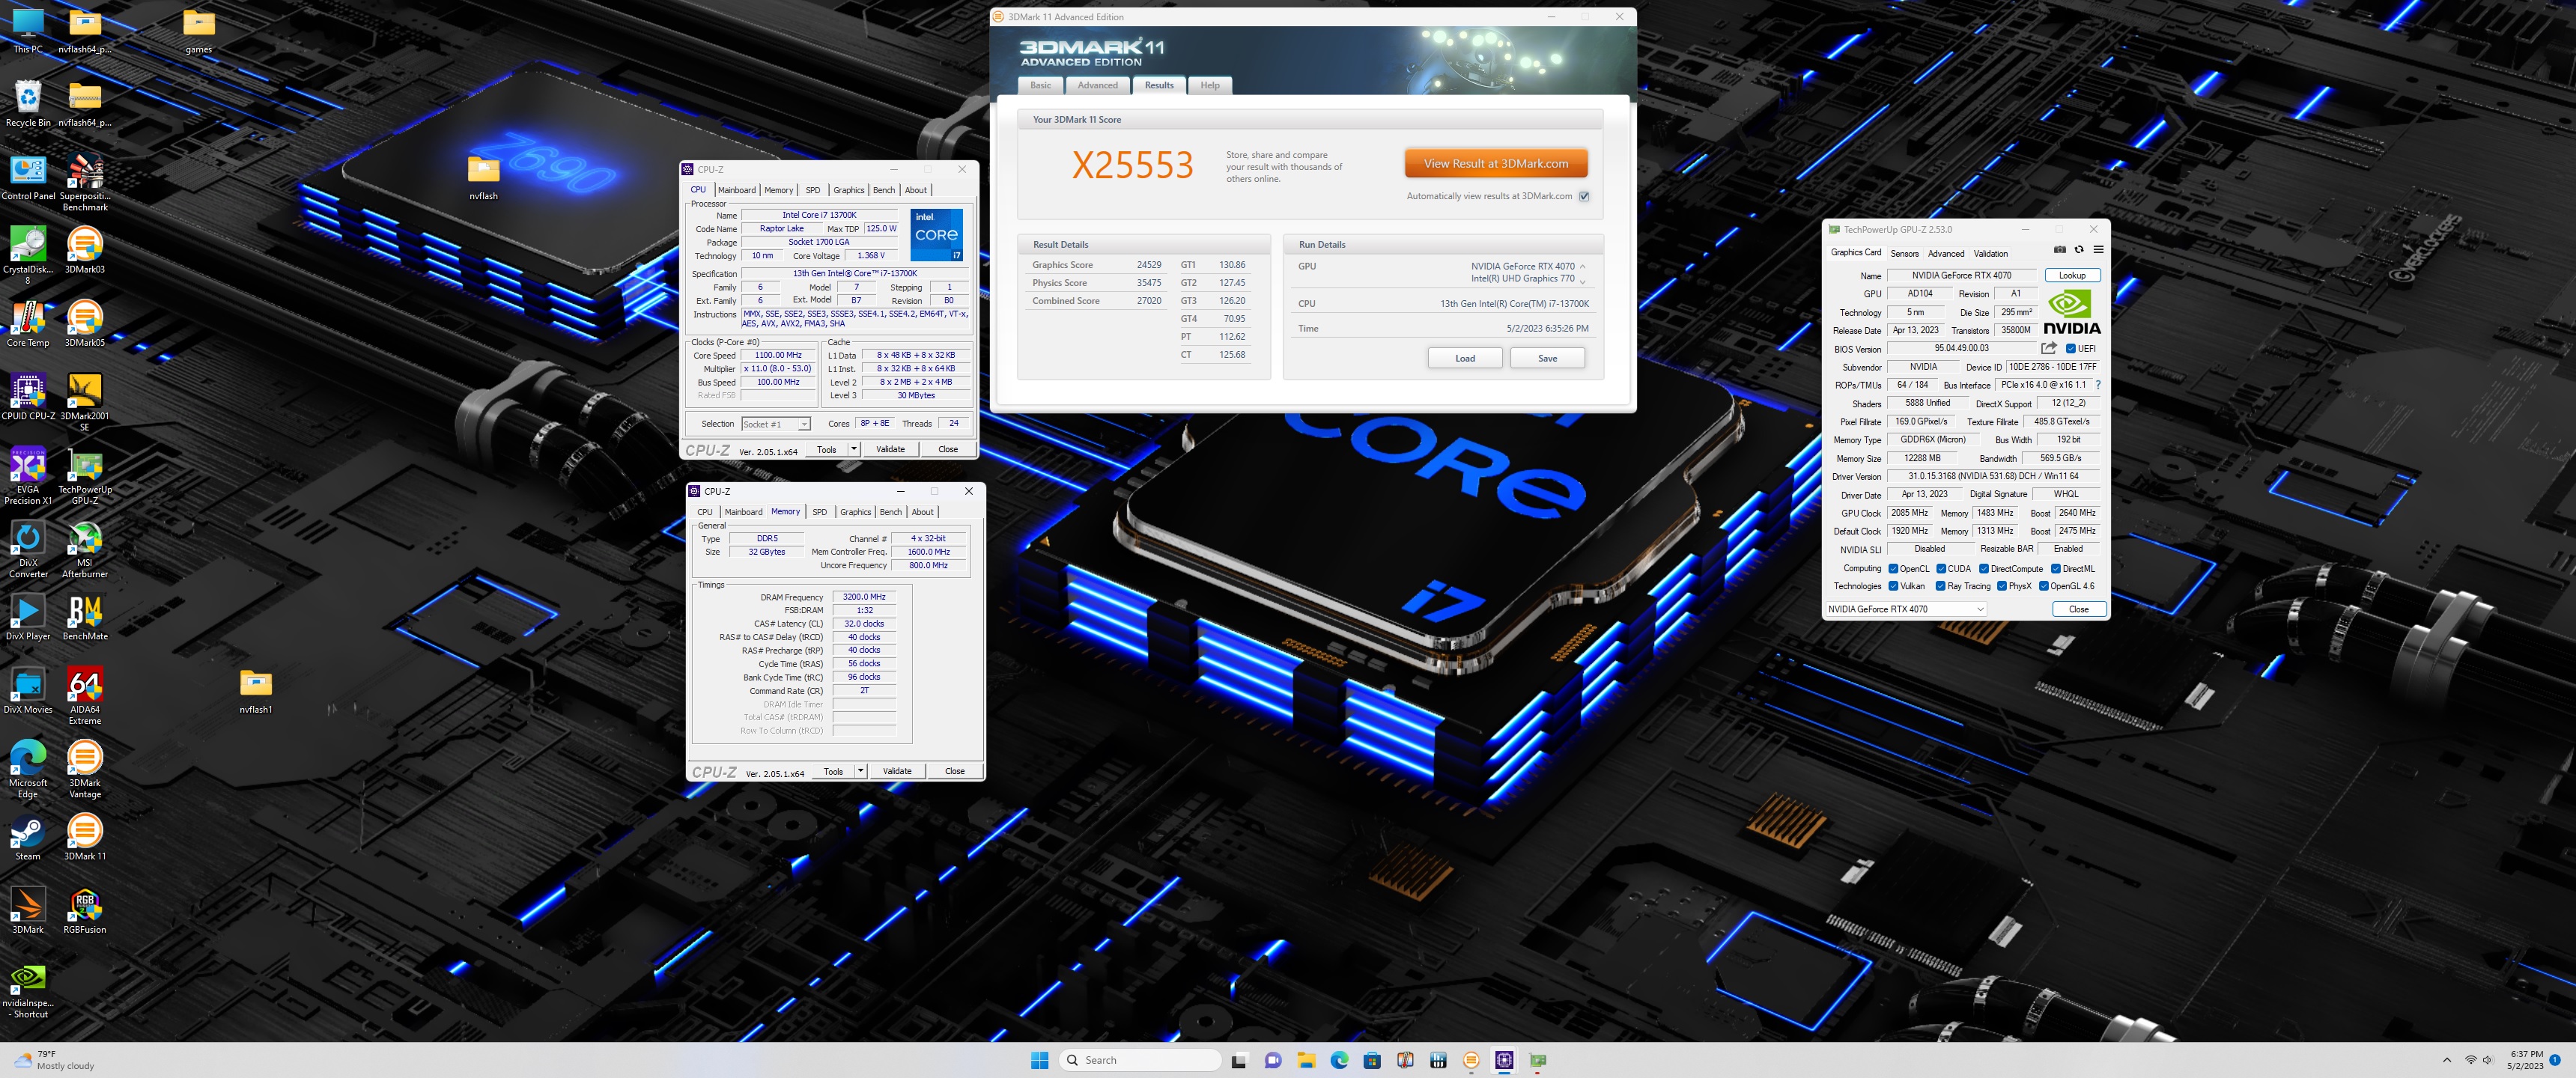
Task: Click the Lookup button in GPU-Z
Action: coord(2071,275)
